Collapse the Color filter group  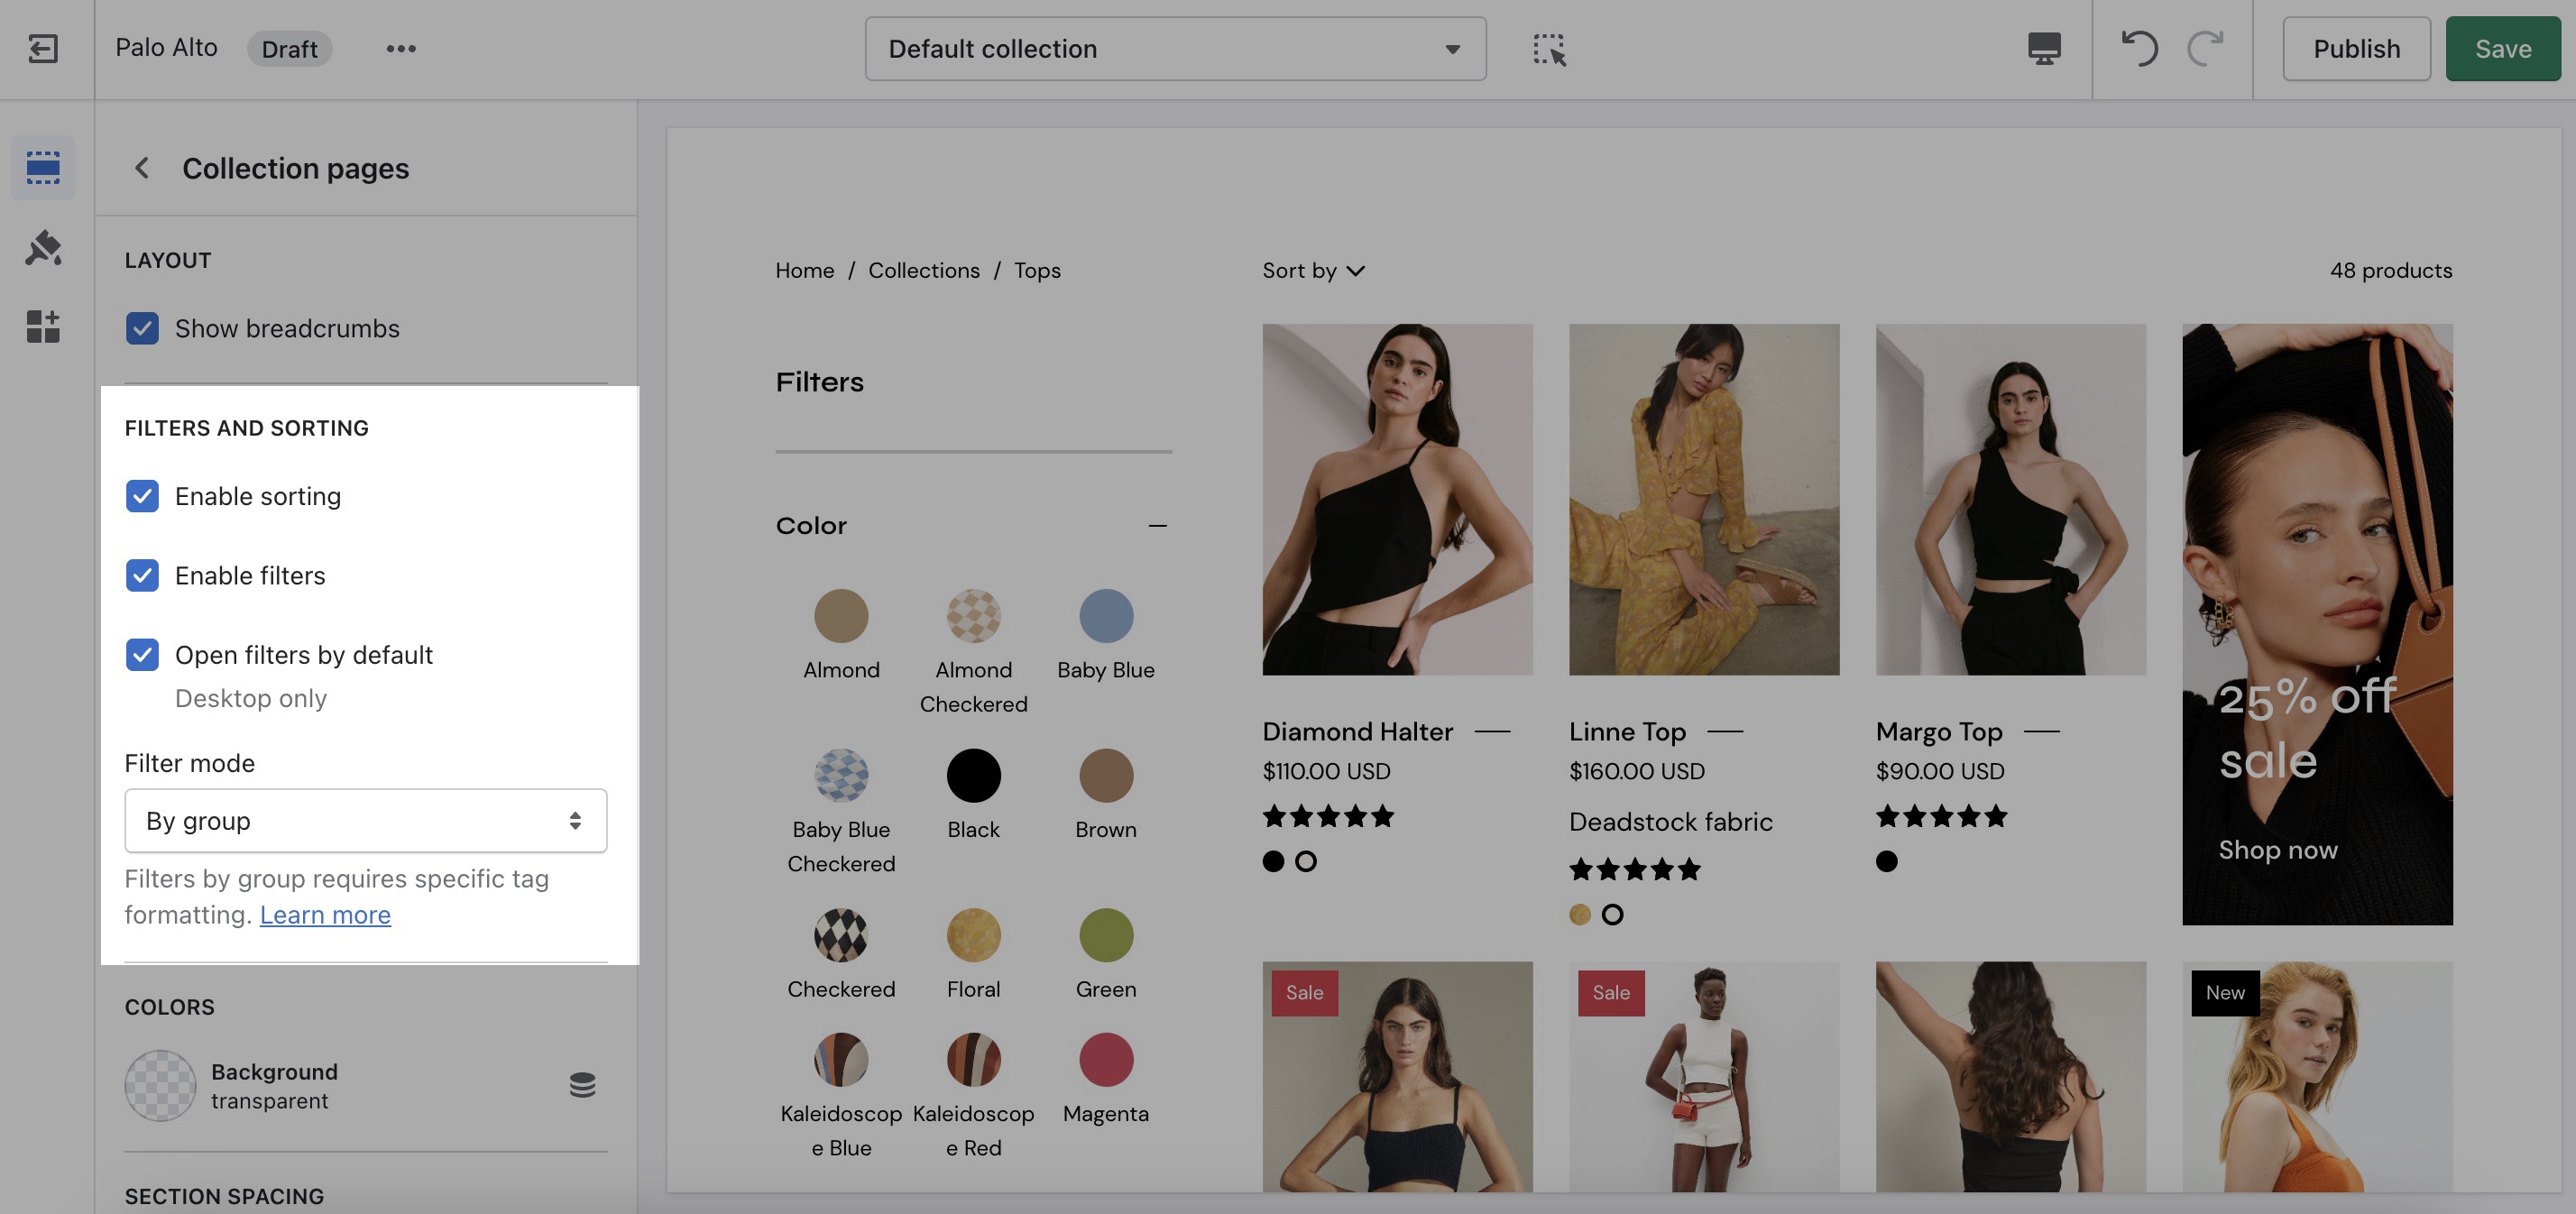[1157, 526]
